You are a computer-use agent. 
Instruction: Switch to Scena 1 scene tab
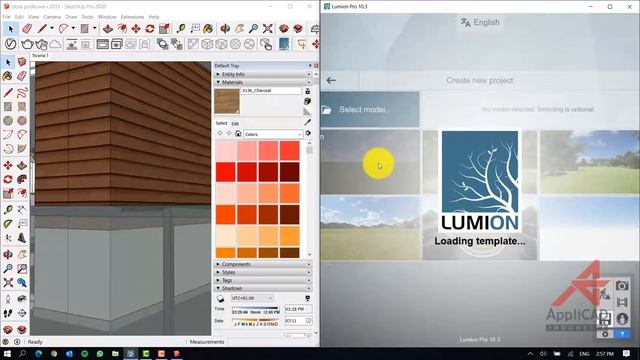[x=40, y=56]
